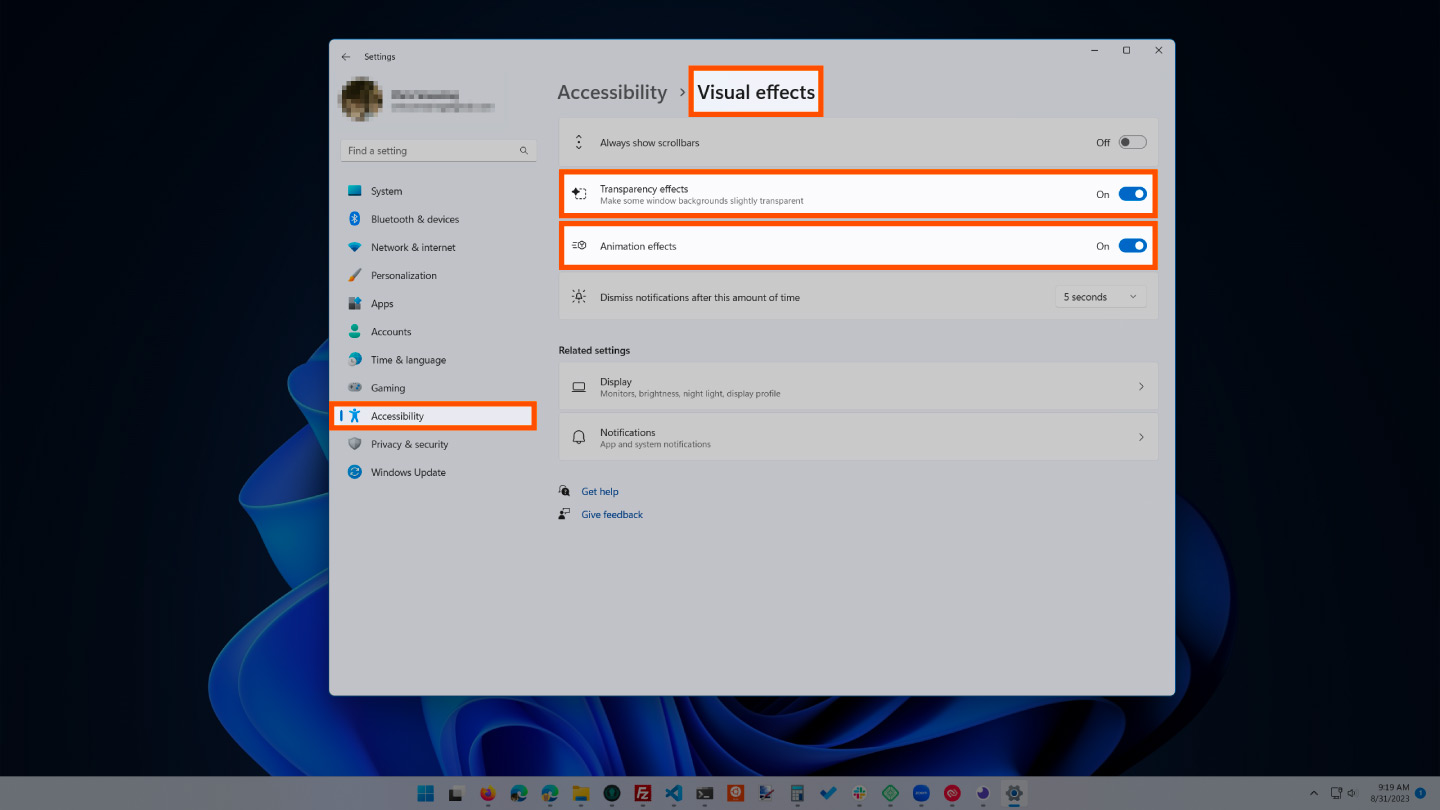
Task: Select the Accounts settings category
Action: 391,331
